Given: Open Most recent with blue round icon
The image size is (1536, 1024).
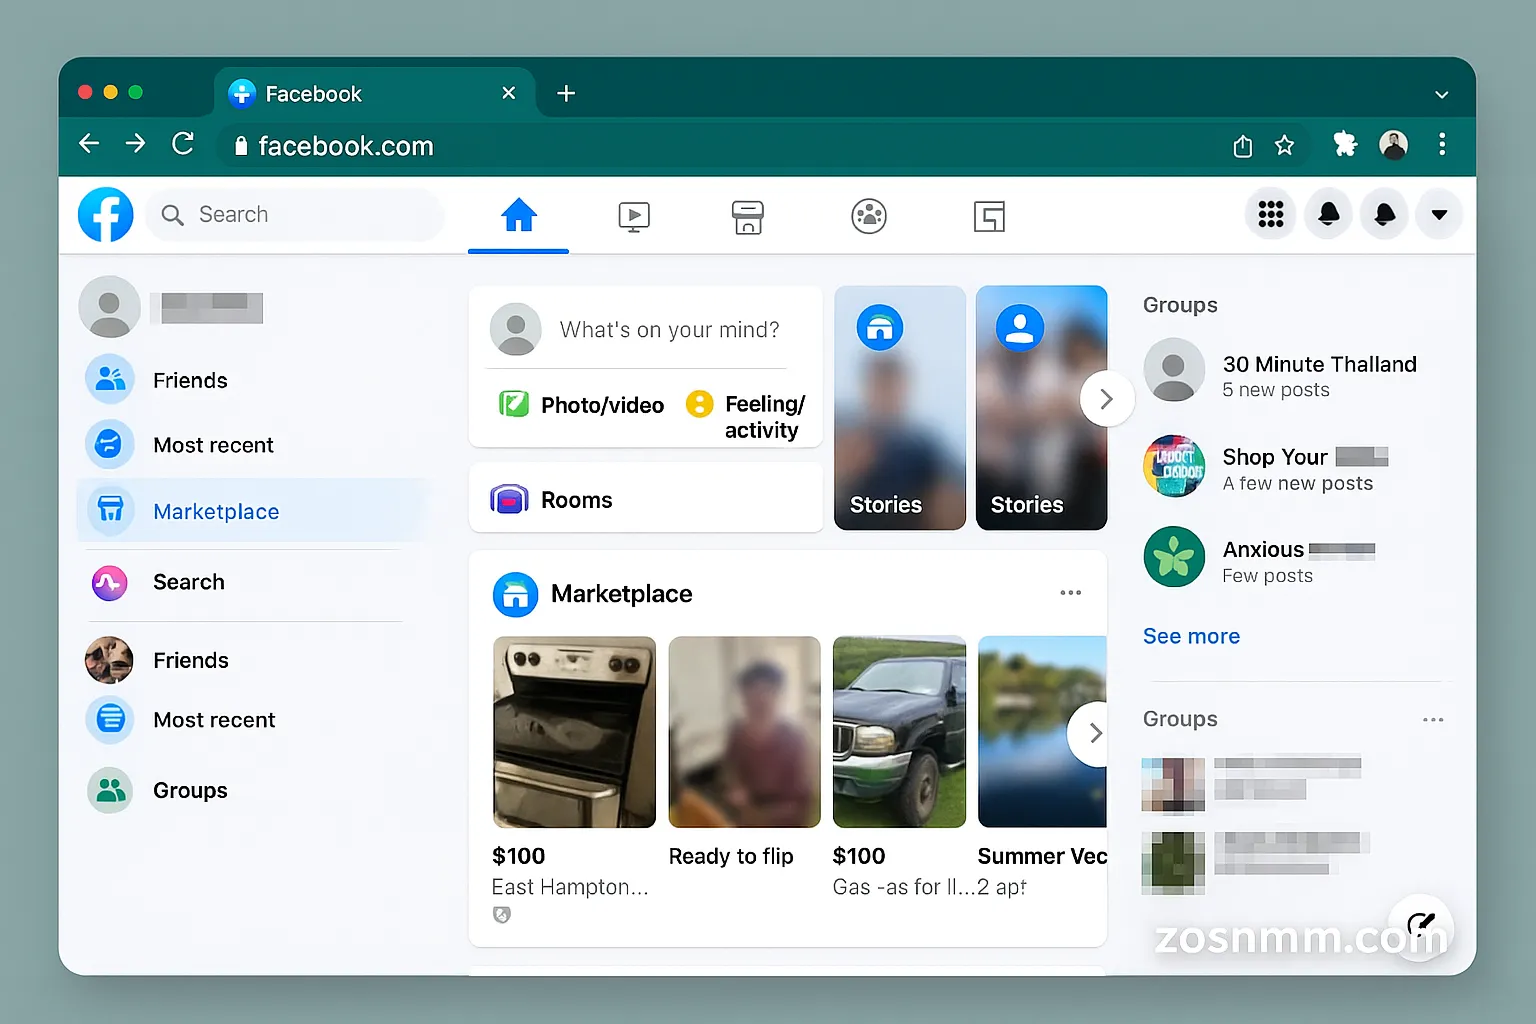Looking at the screenshot, I should [110, 444].
